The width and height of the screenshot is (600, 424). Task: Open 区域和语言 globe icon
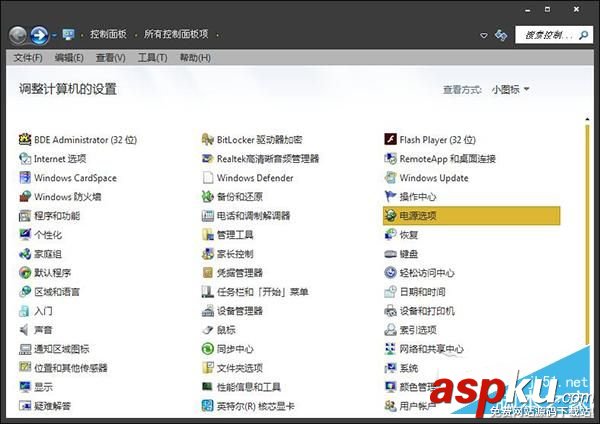[25, 292]
